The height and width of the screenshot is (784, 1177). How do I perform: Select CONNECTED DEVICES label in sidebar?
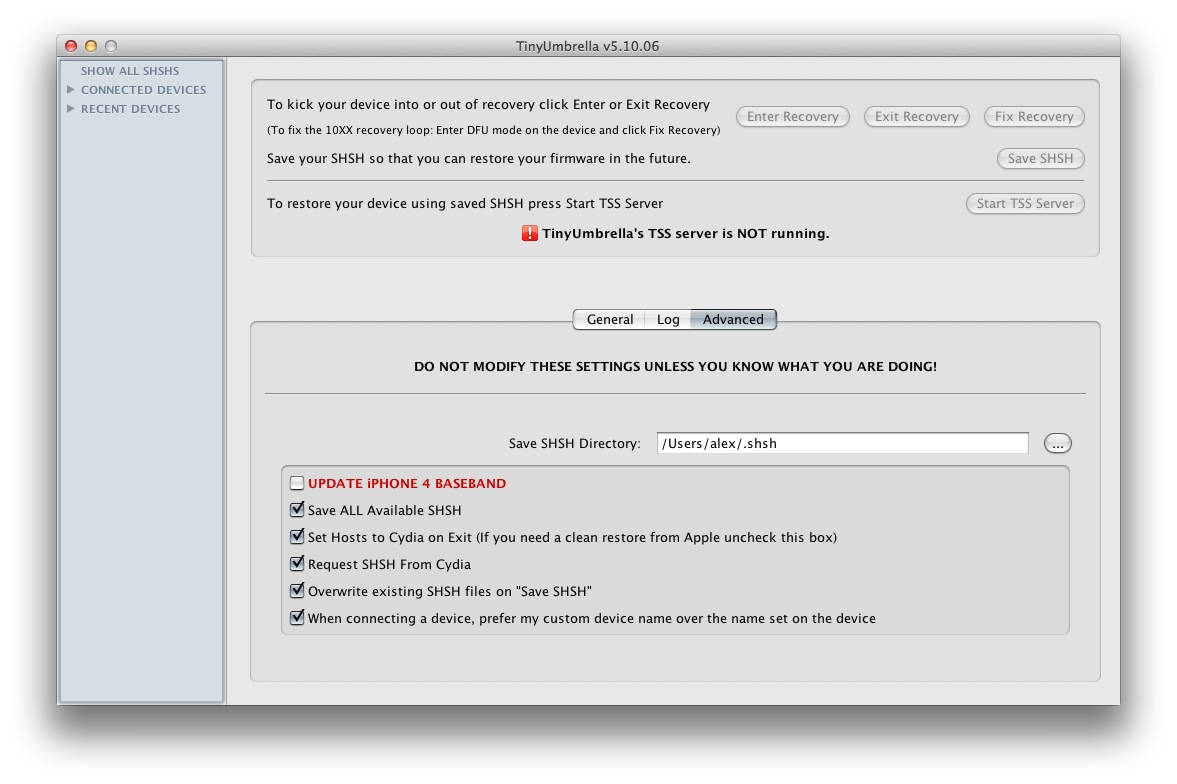point(143,89)
